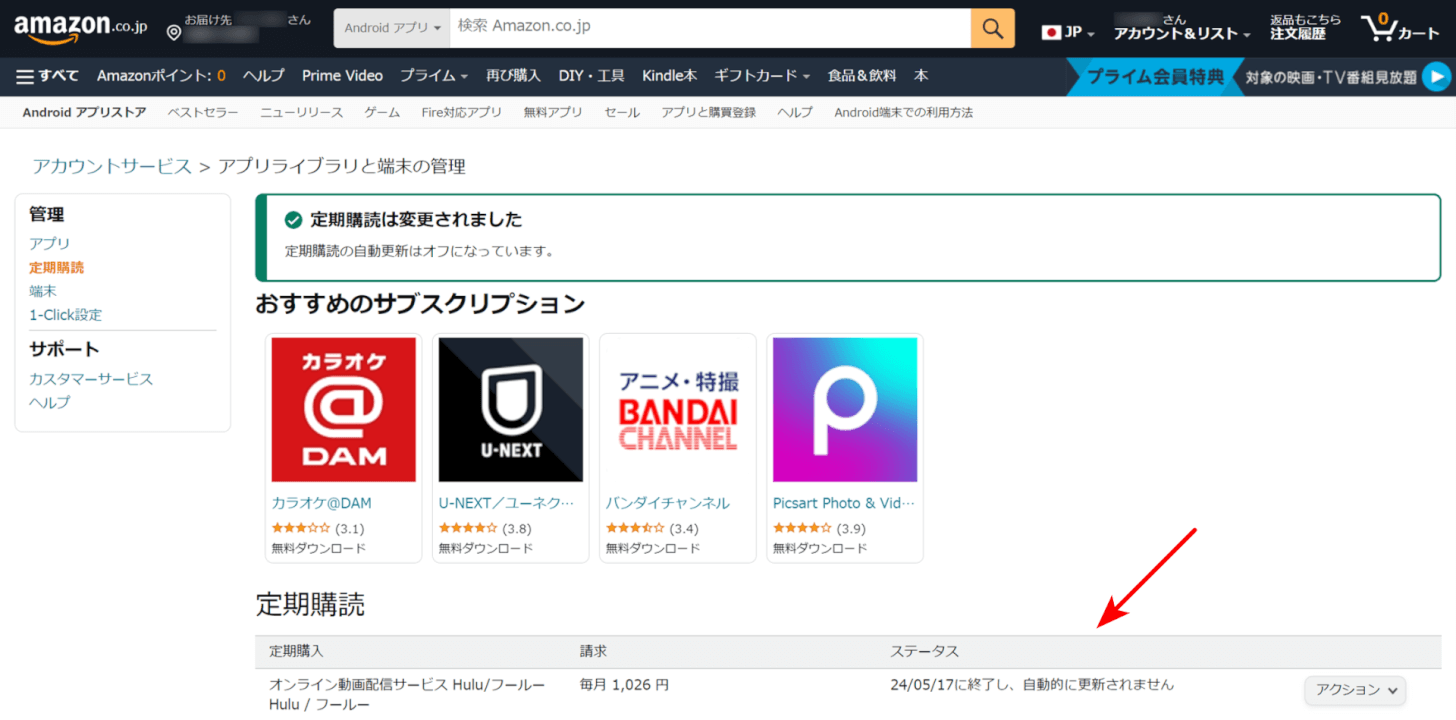
Task: Click アカウントサービス breadcrumb link
Action: pos(112,166)
